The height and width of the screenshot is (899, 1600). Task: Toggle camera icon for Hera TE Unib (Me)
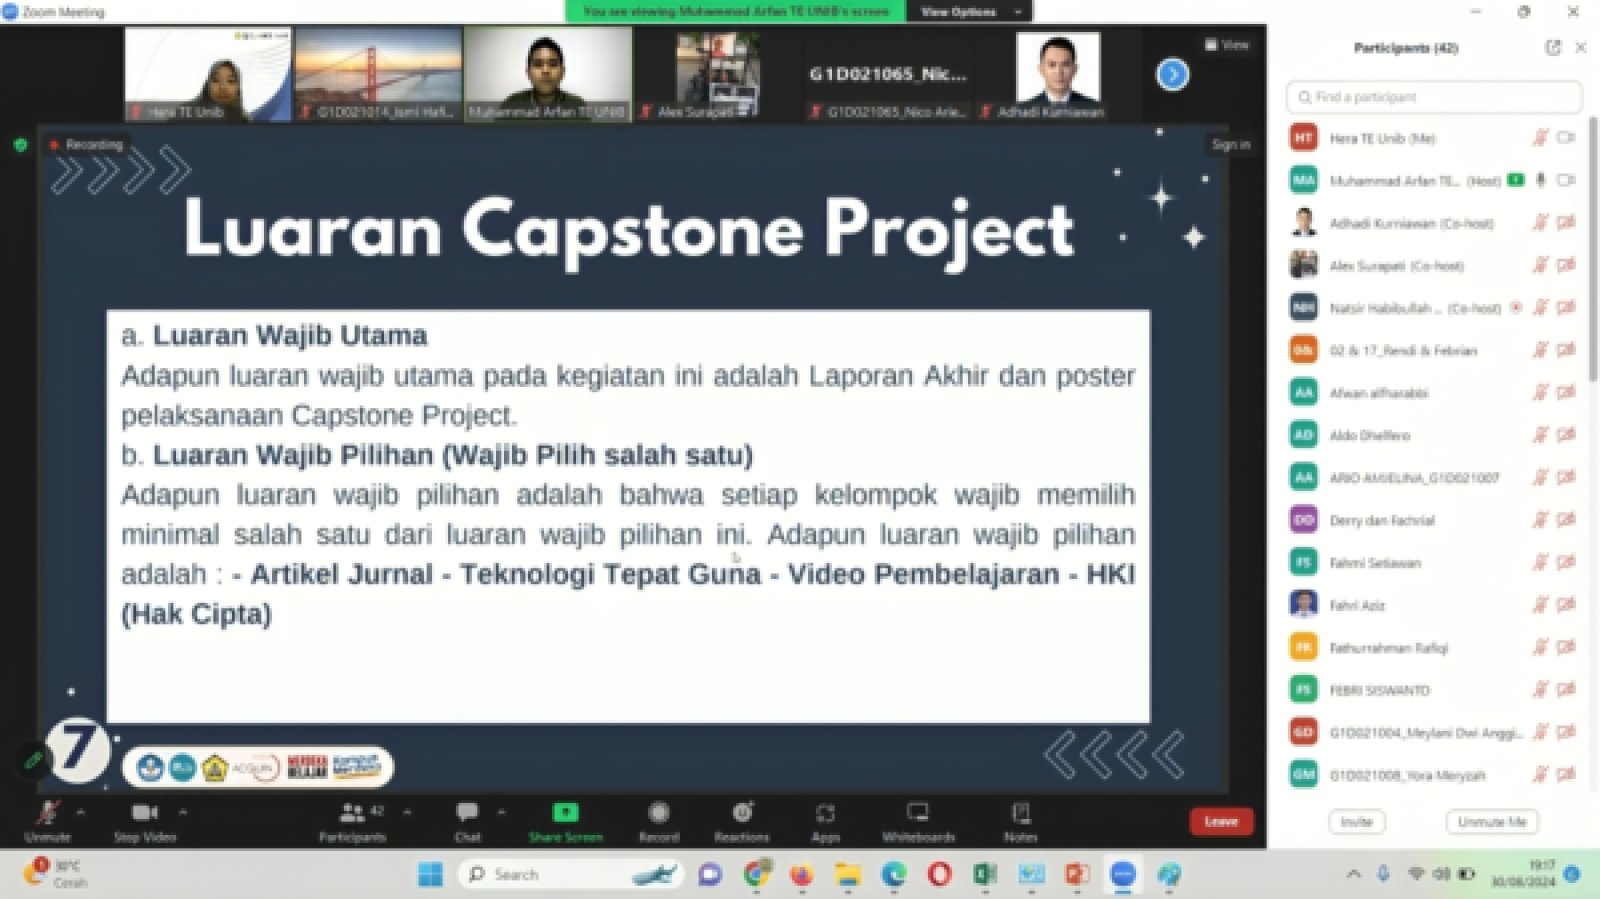coord(1566,138)
